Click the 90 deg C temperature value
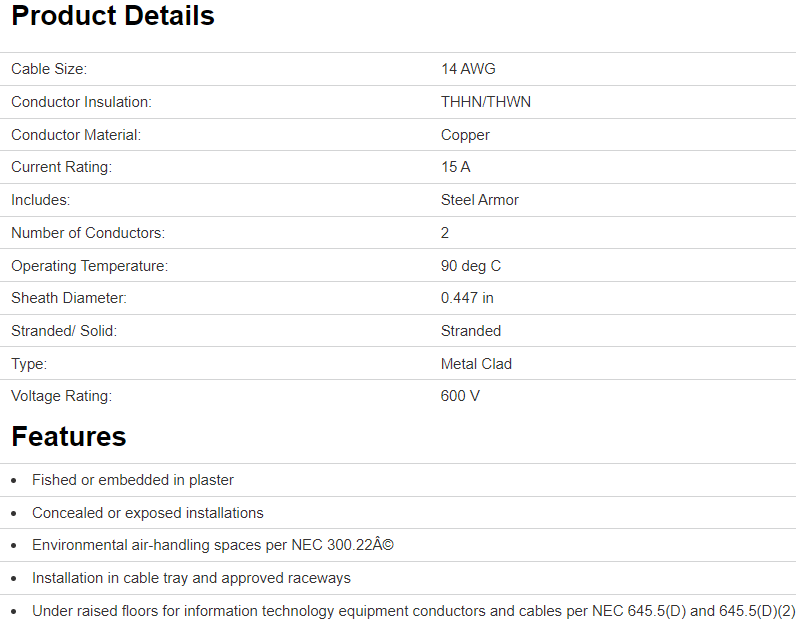 point(471,266)
